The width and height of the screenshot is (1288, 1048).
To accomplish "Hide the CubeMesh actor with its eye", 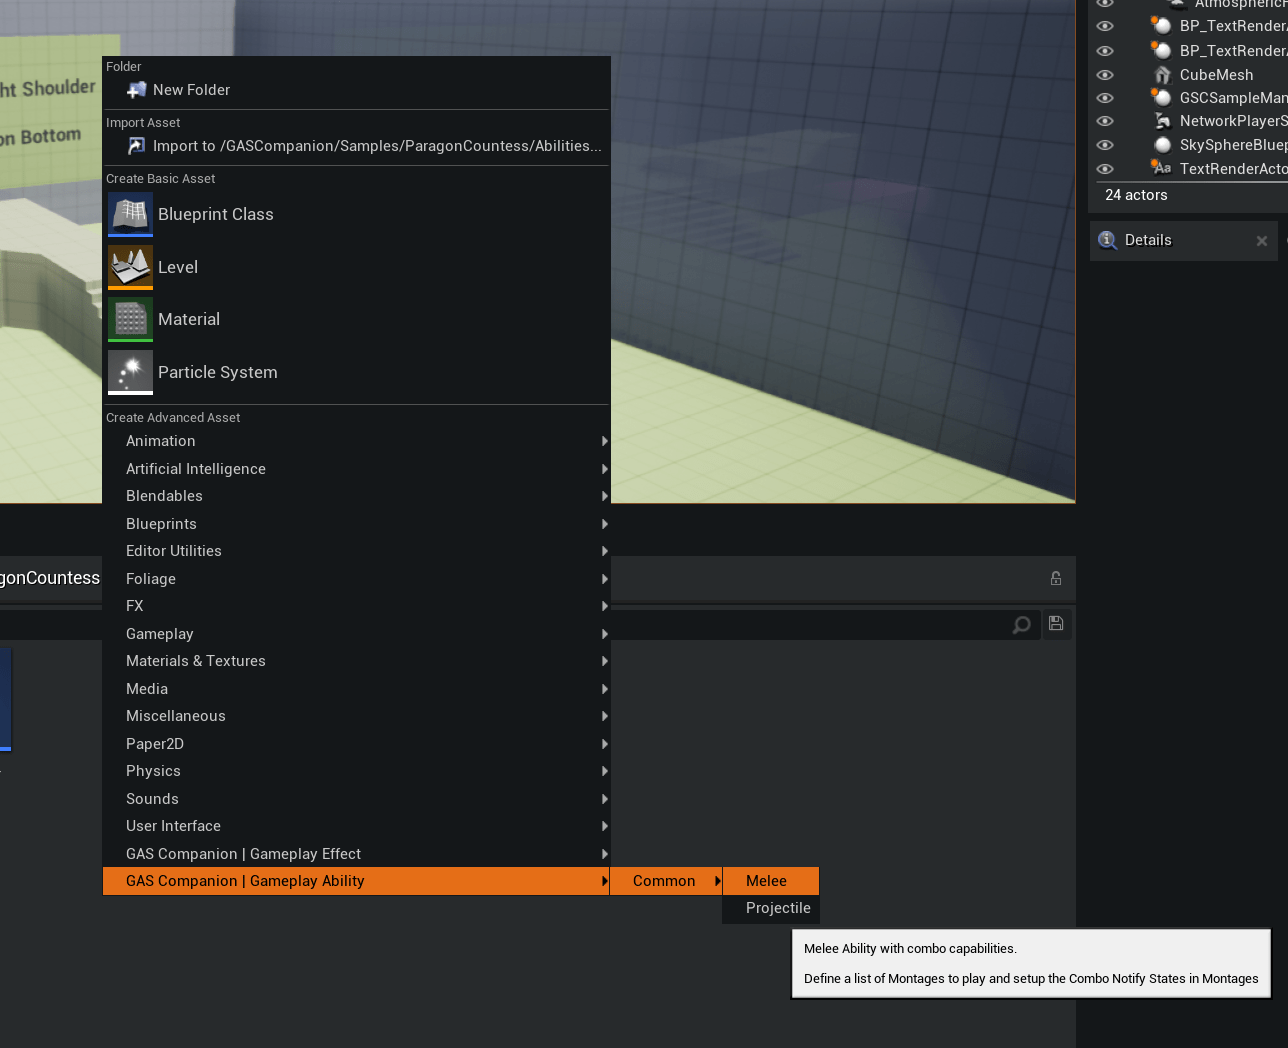I will coord(1105,75).
